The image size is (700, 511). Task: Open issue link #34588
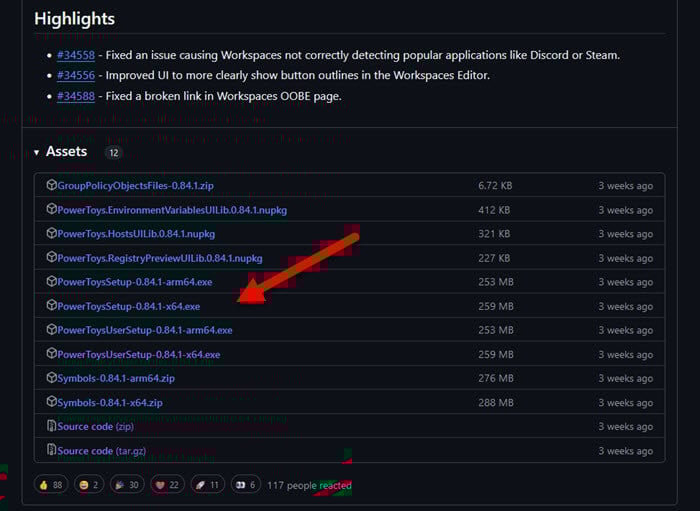coord(76,96)
